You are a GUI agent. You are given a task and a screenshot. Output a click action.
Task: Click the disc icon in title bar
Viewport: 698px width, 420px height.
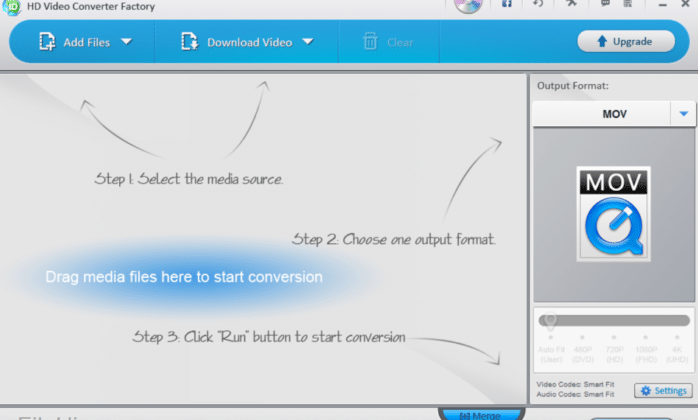pos(468,4)
